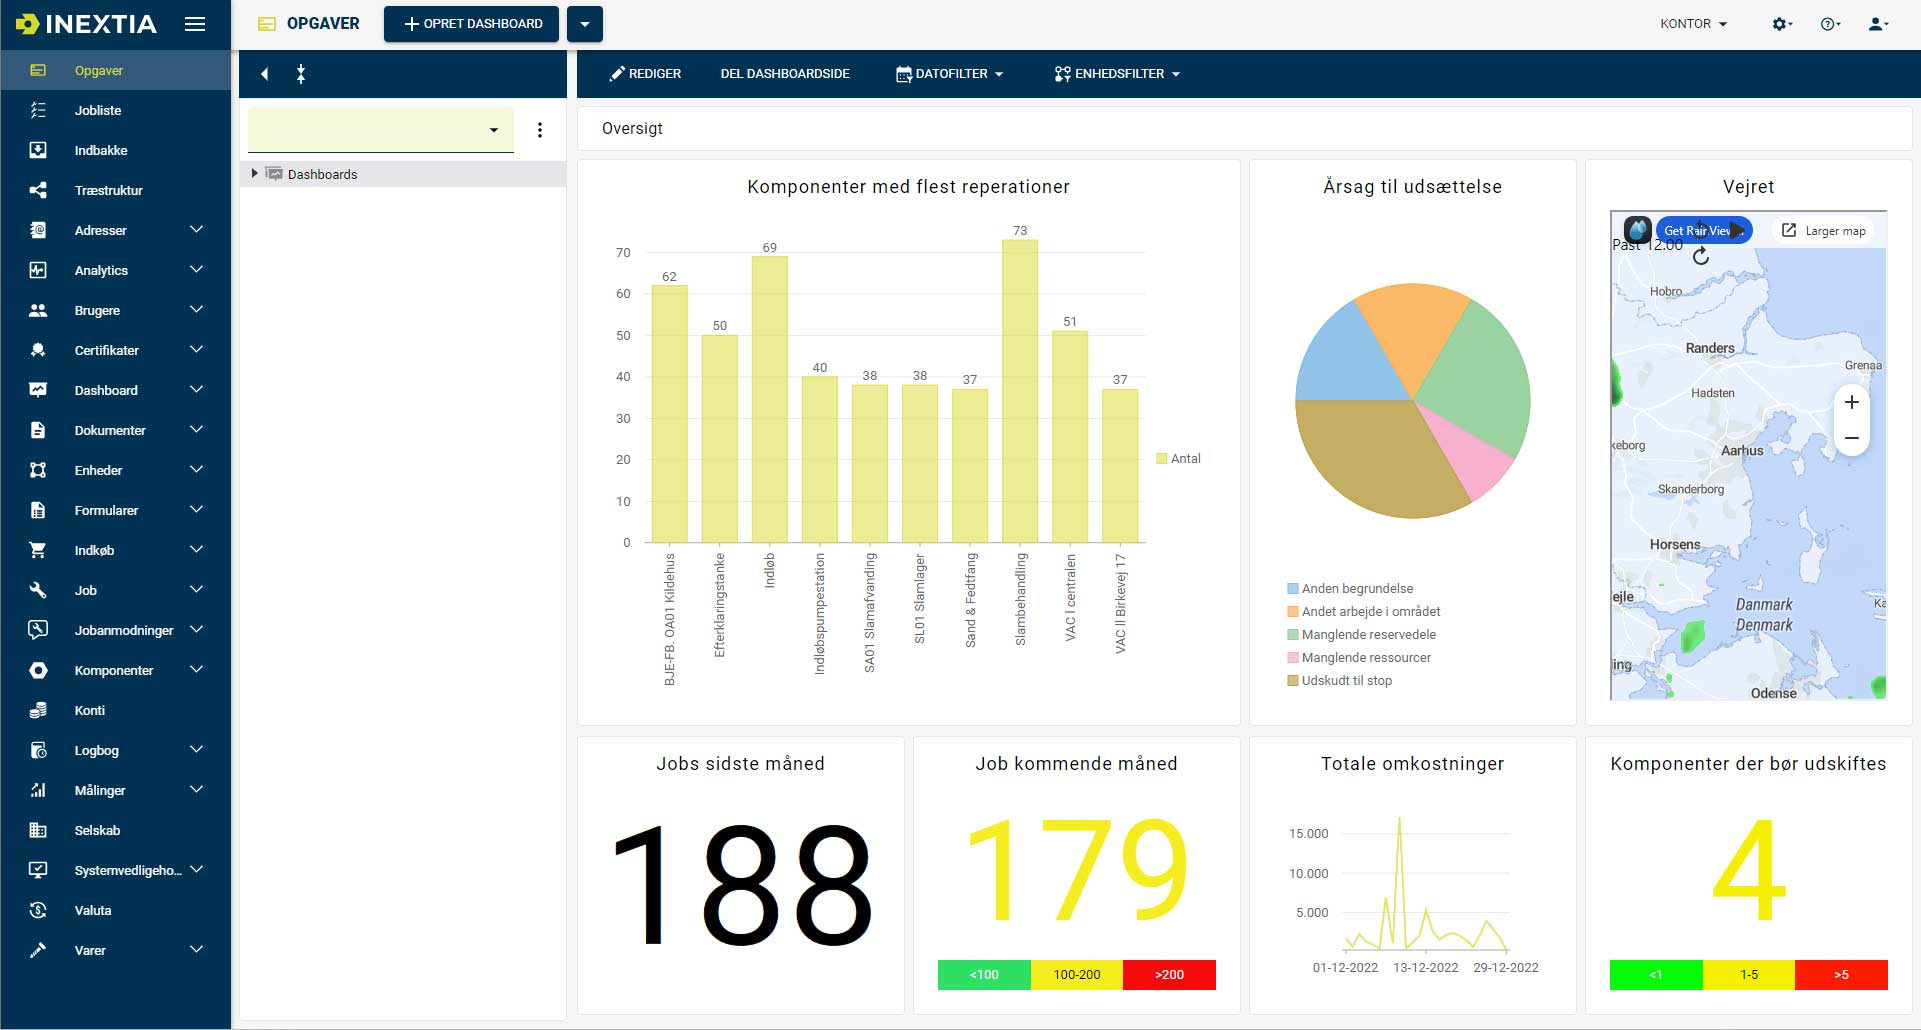Click the pin icon in panel header
The image size is (1921, 1030).
tap(301, 74)
